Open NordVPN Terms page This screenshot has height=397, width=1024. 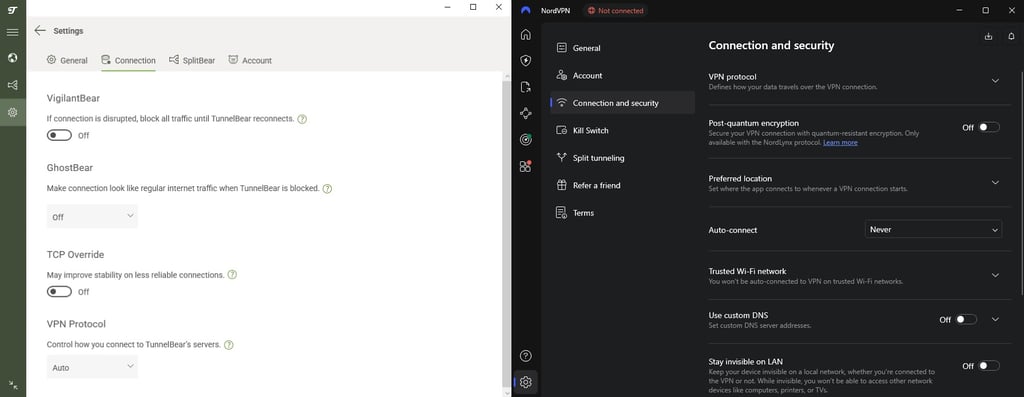click(x=622, y=213)
